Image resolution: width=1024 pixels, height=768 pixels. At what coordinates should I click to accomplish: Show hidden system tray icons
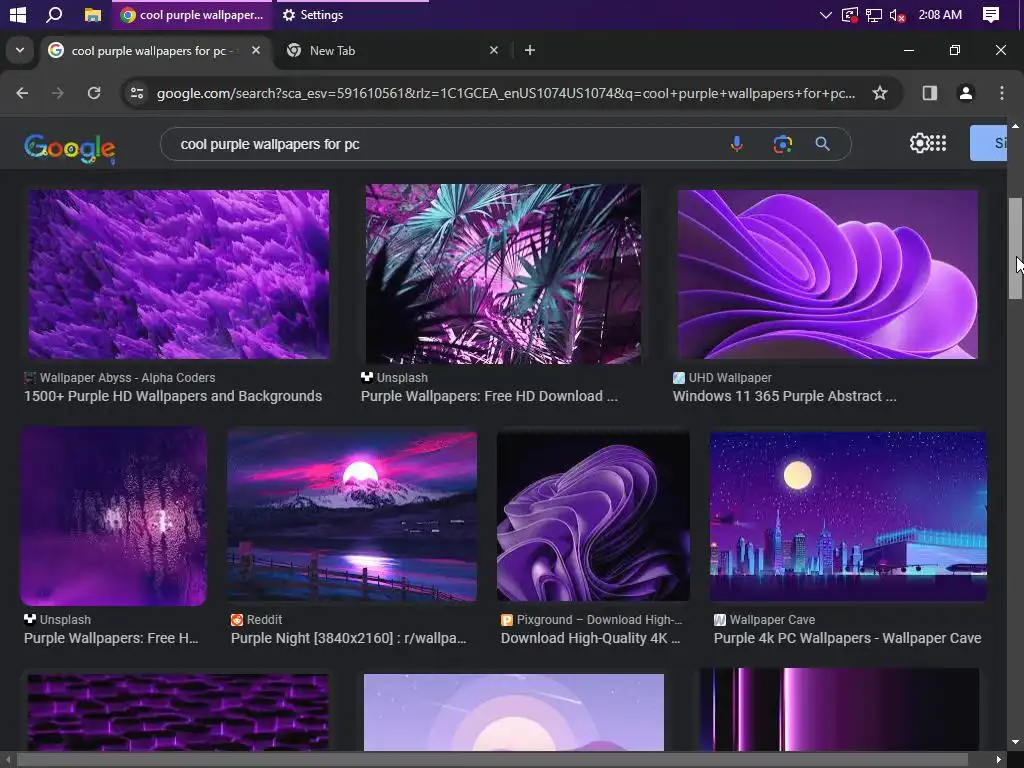(825, 14)
